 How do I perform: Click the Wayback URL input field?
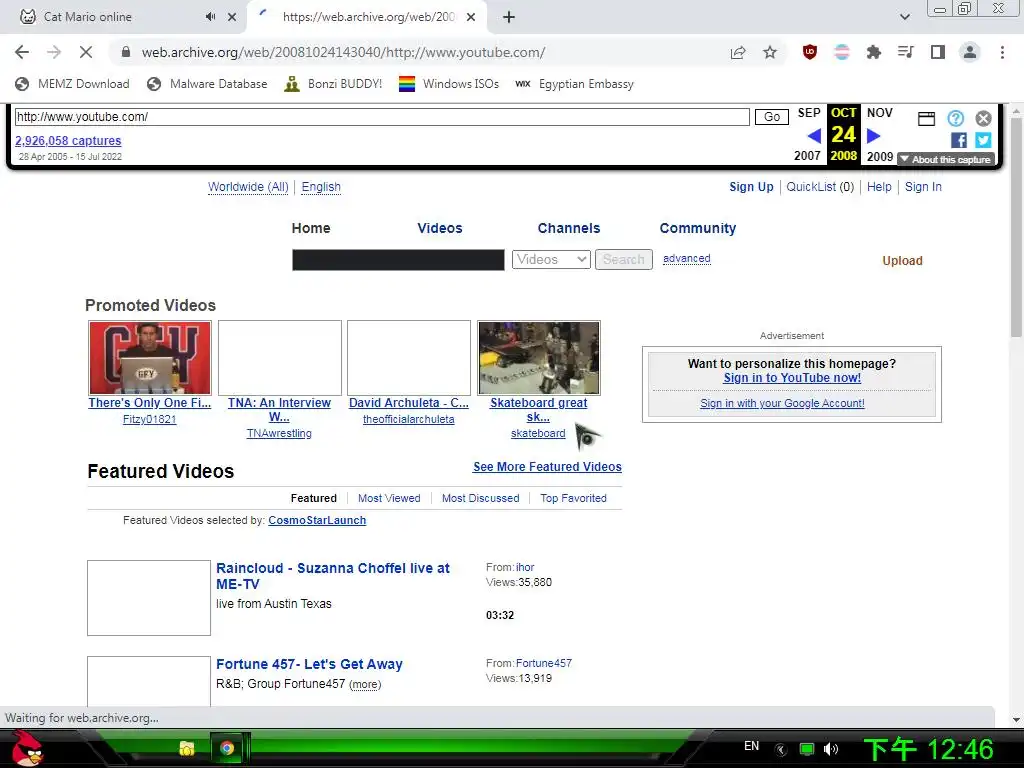coord(382,117)
